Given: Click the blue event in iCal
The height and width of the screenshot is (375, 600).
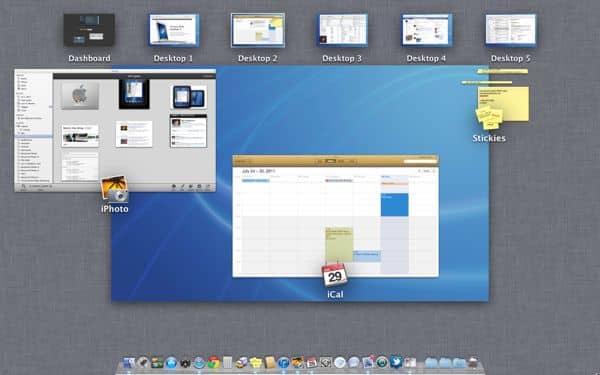Looking at the screenshot, I should pyautogui.click(x=395, y=205).
